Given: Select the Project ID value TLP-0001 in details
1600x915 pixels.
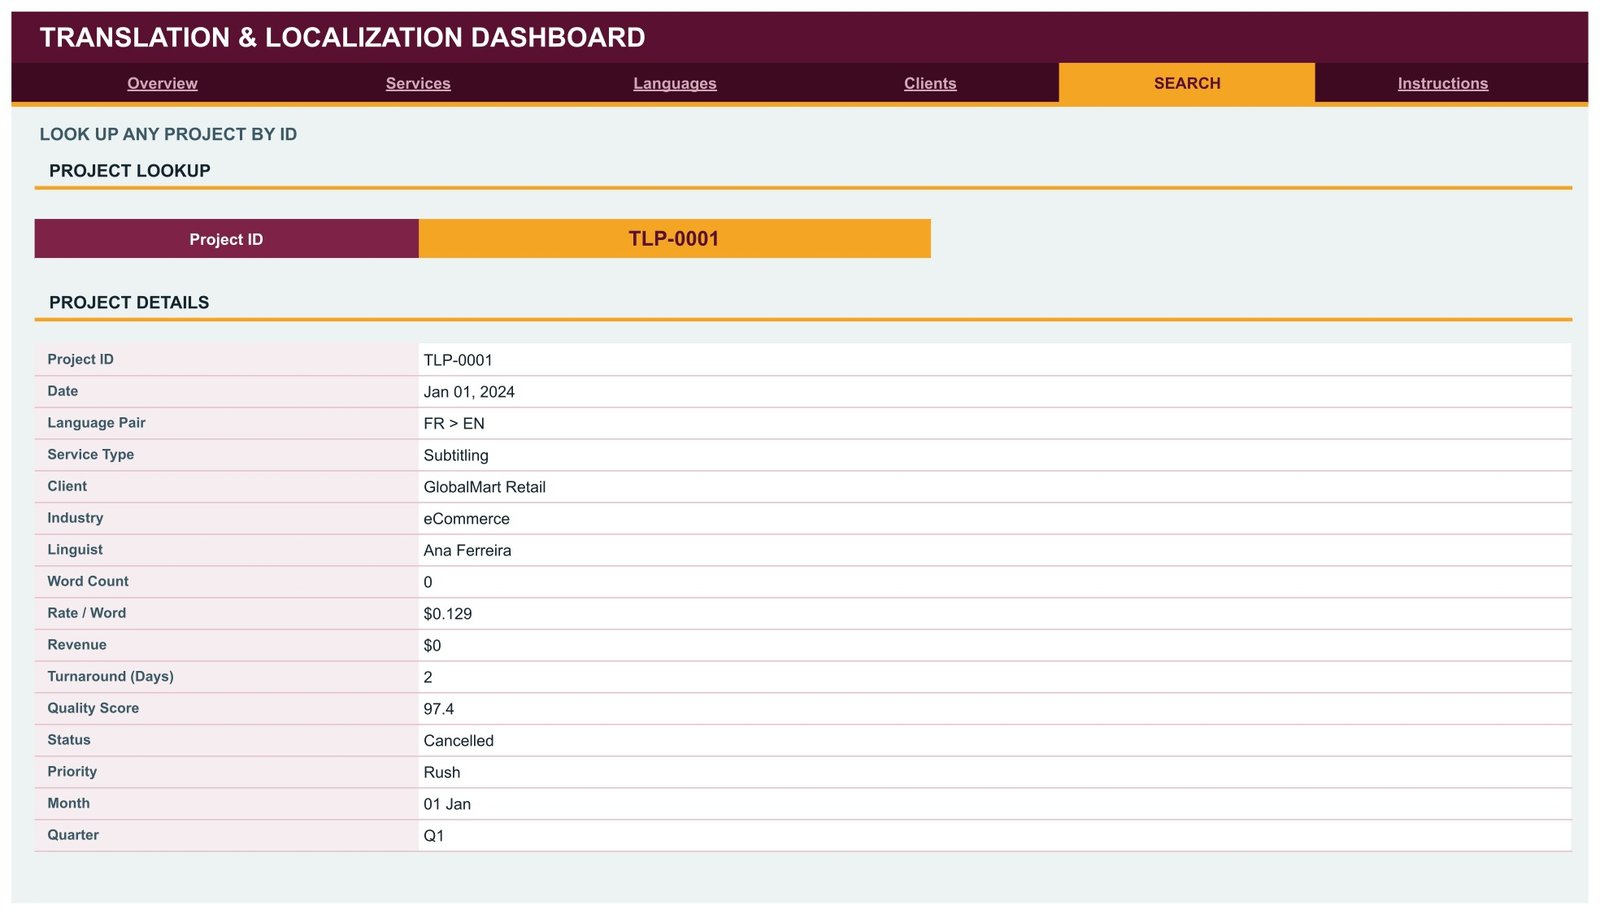Looking at the screenshot, I should [458, 360].
